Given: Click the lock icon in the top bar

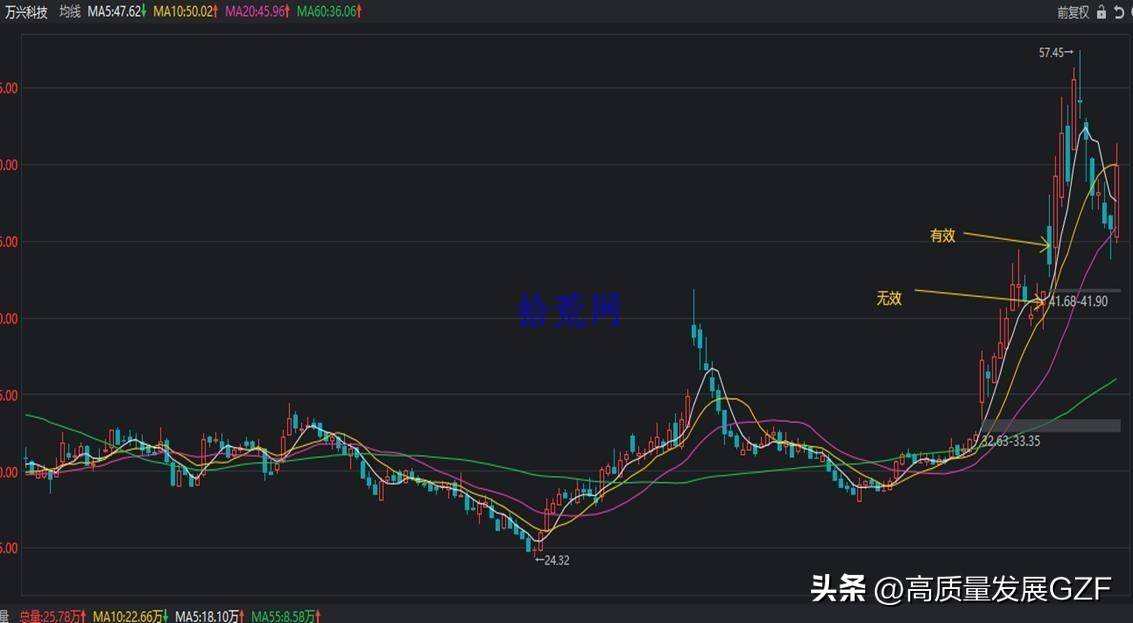Looking at the screenshot, I should tap(1101, 12).
